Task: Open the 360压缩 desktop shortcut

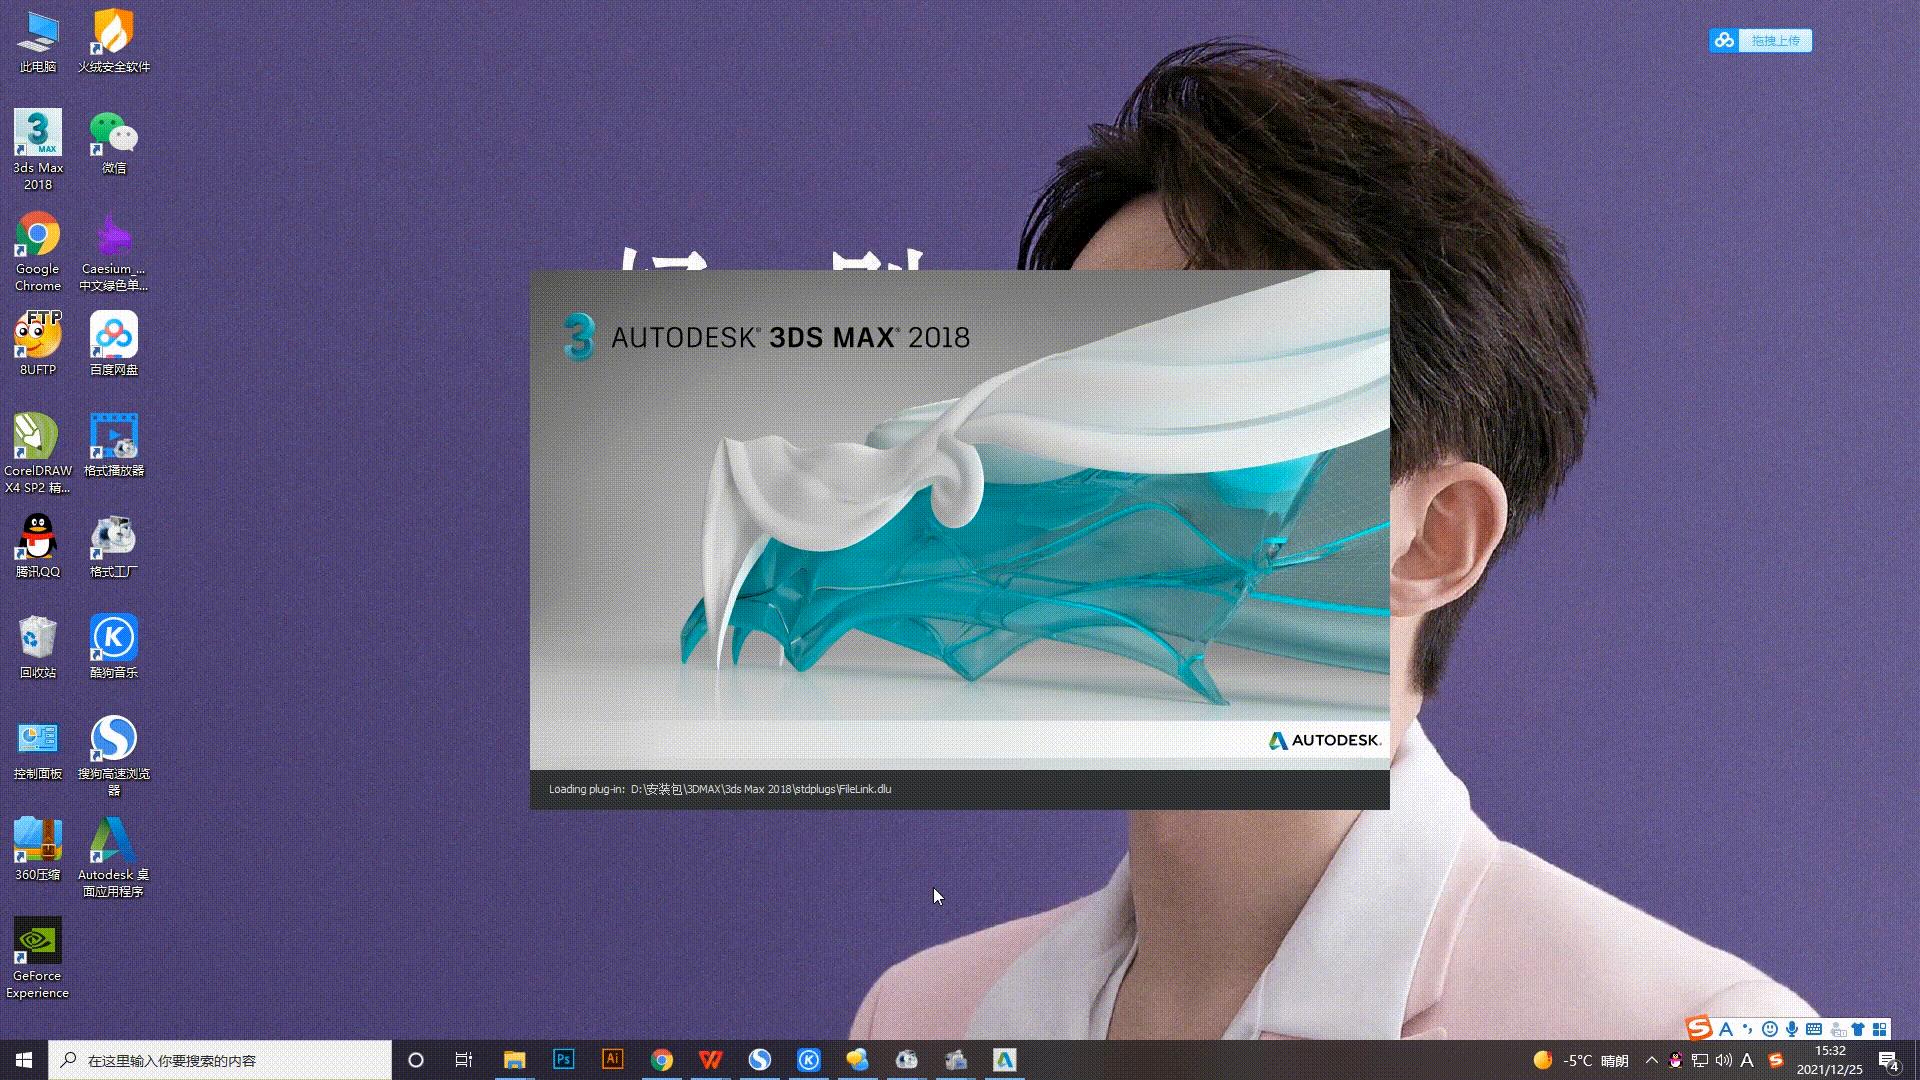Action: [x=38, y=849]
